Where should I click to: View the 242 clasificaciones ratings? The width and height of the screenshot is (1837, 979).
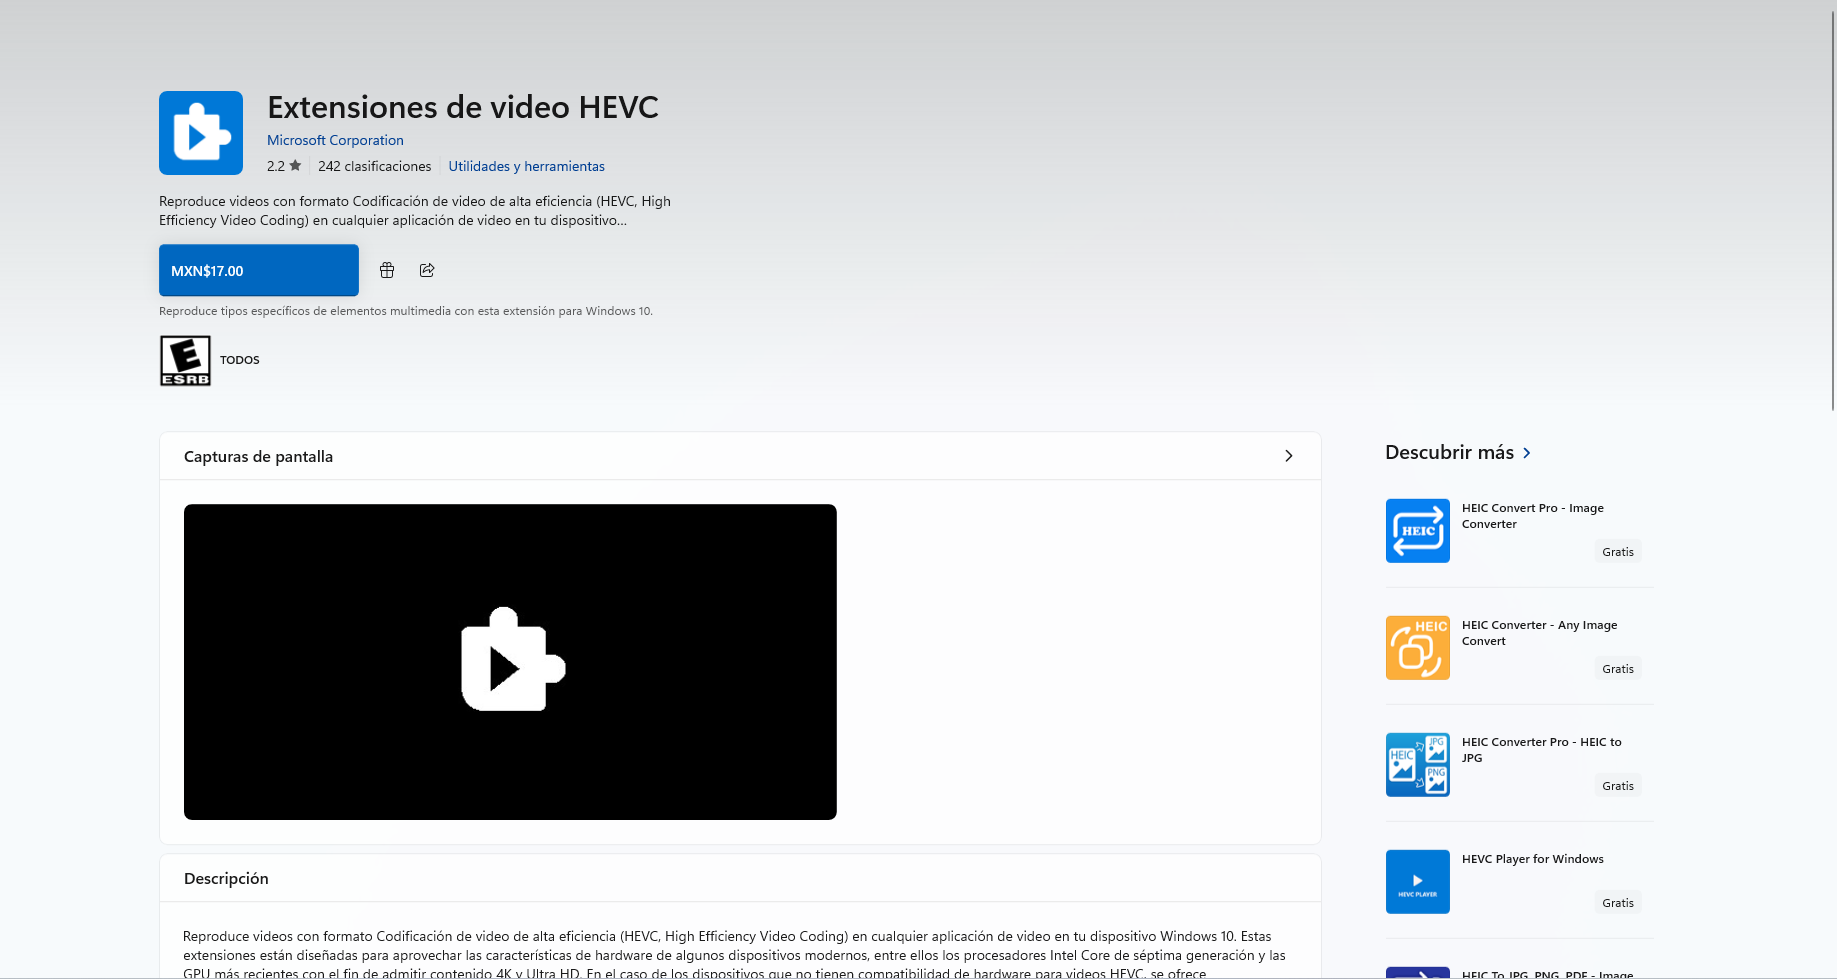pyautogui.click(x=374, y=166)
